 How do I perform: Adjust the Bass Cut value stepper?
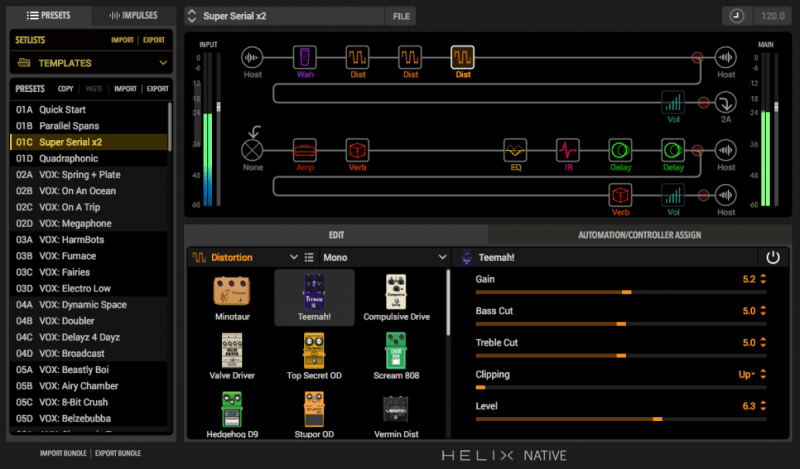[x=763, y=311]
